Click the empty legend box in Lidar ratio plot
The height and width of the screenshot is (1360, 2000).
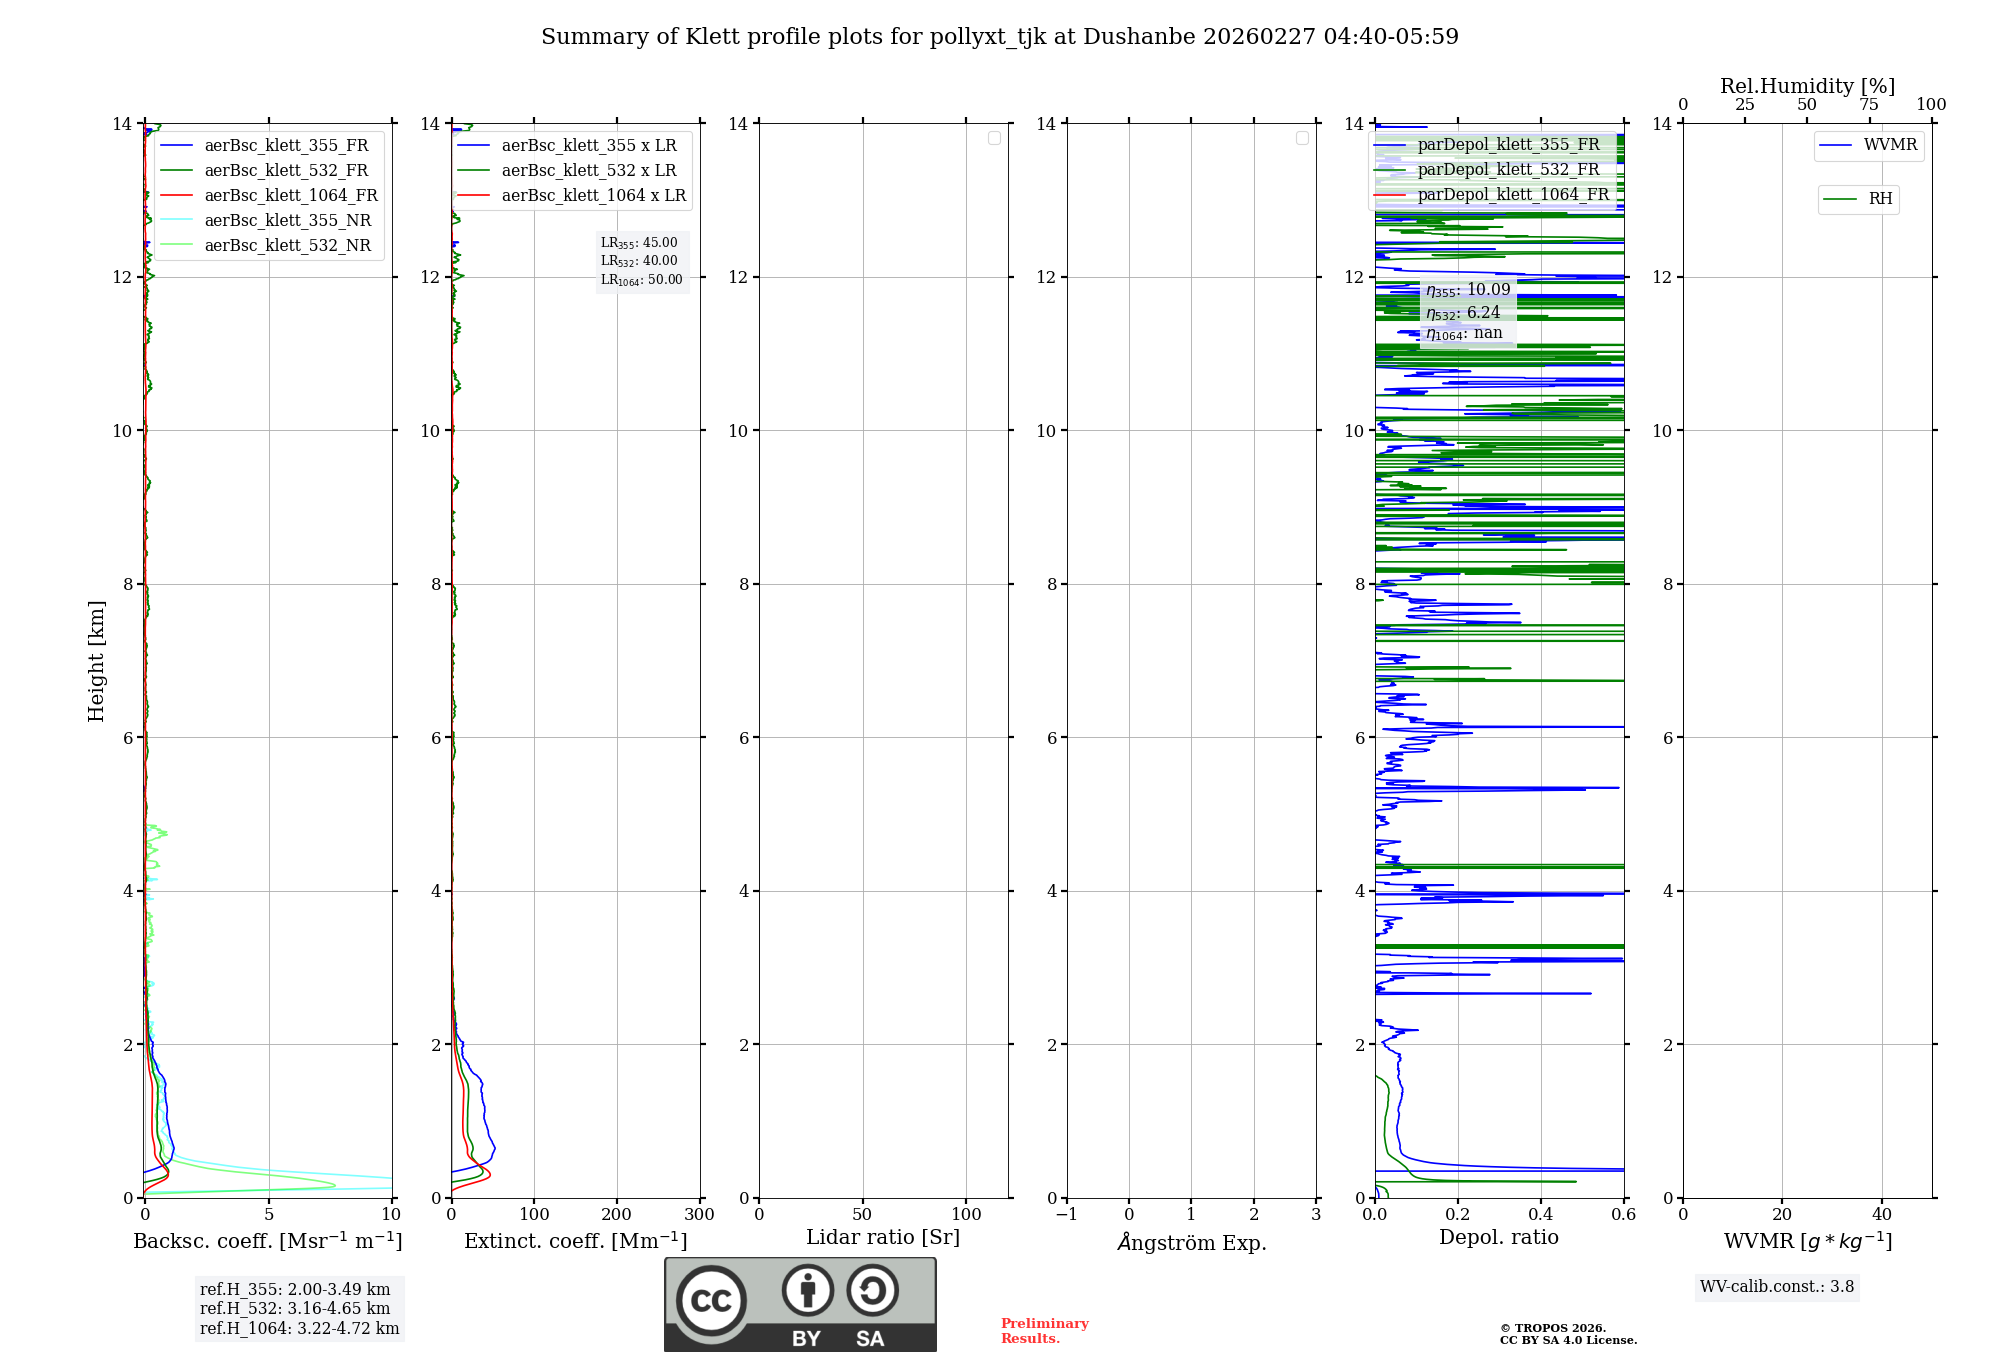coord(994,138)
